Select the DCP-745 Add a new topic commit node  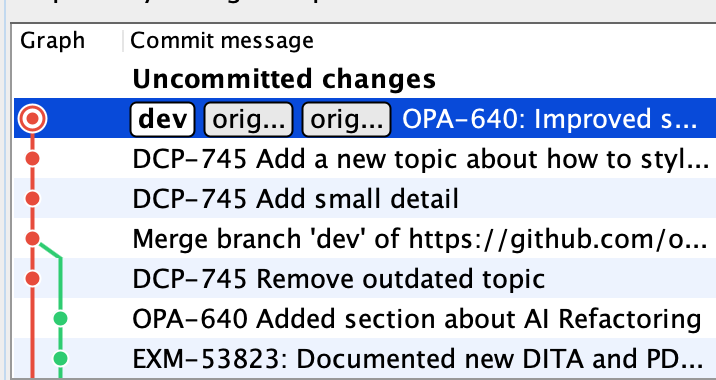32,159
